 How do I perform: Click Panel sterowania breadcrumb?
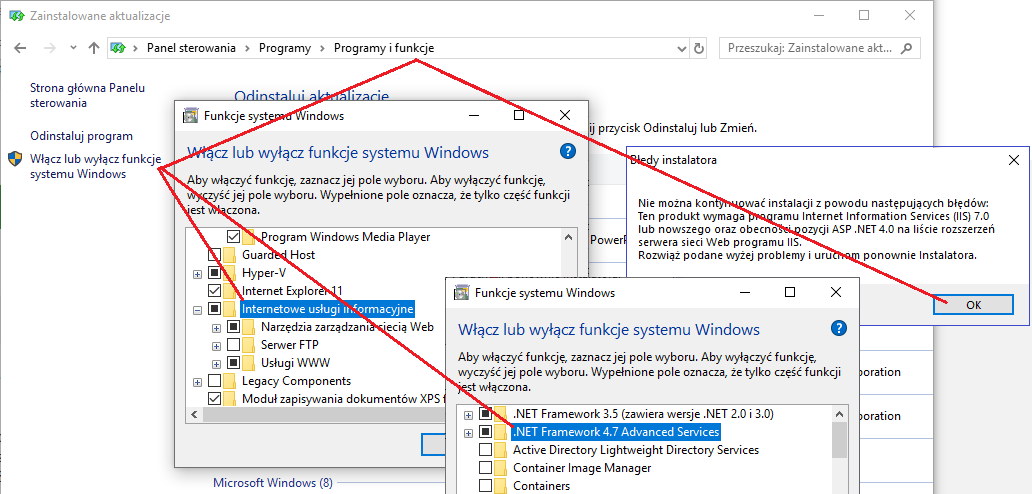(x=191, y=48)
